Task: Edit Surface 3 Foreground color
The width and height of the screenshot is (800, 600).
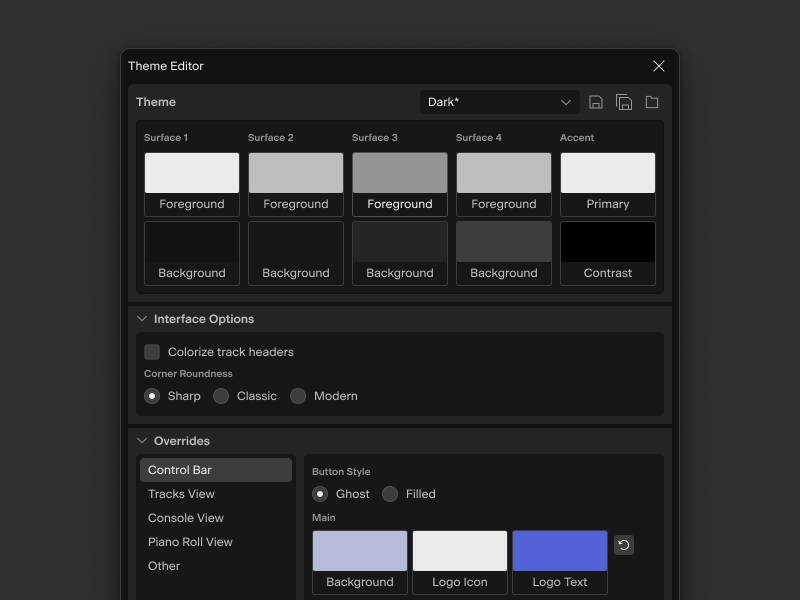Action: click(x=400, y=184)
